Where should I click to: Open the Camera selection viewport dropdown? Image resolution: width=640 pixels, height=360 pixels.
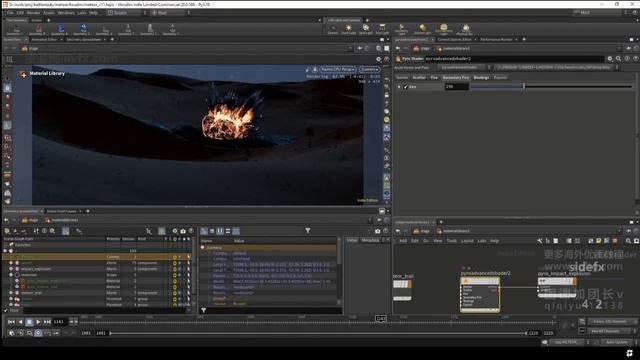[x=369, y=70]
